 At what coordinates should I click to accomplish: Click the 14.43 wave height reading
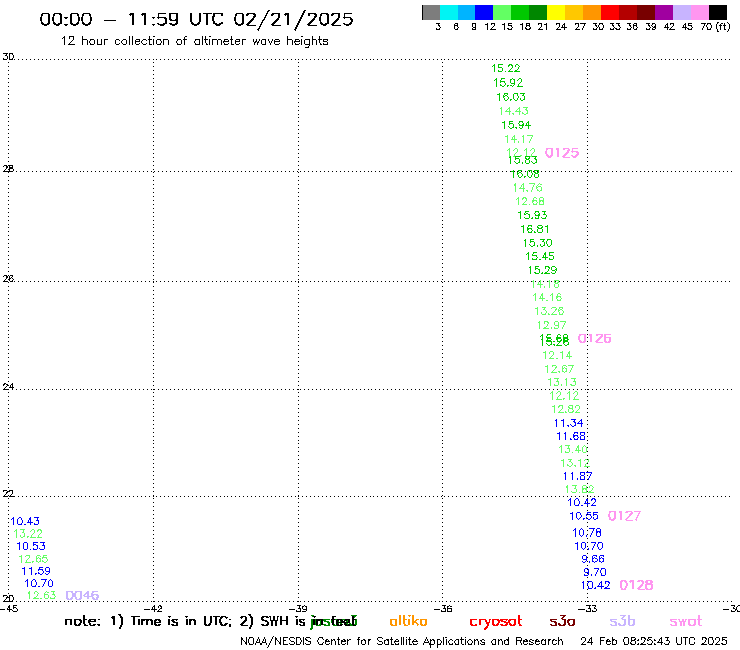coord(513,111)
